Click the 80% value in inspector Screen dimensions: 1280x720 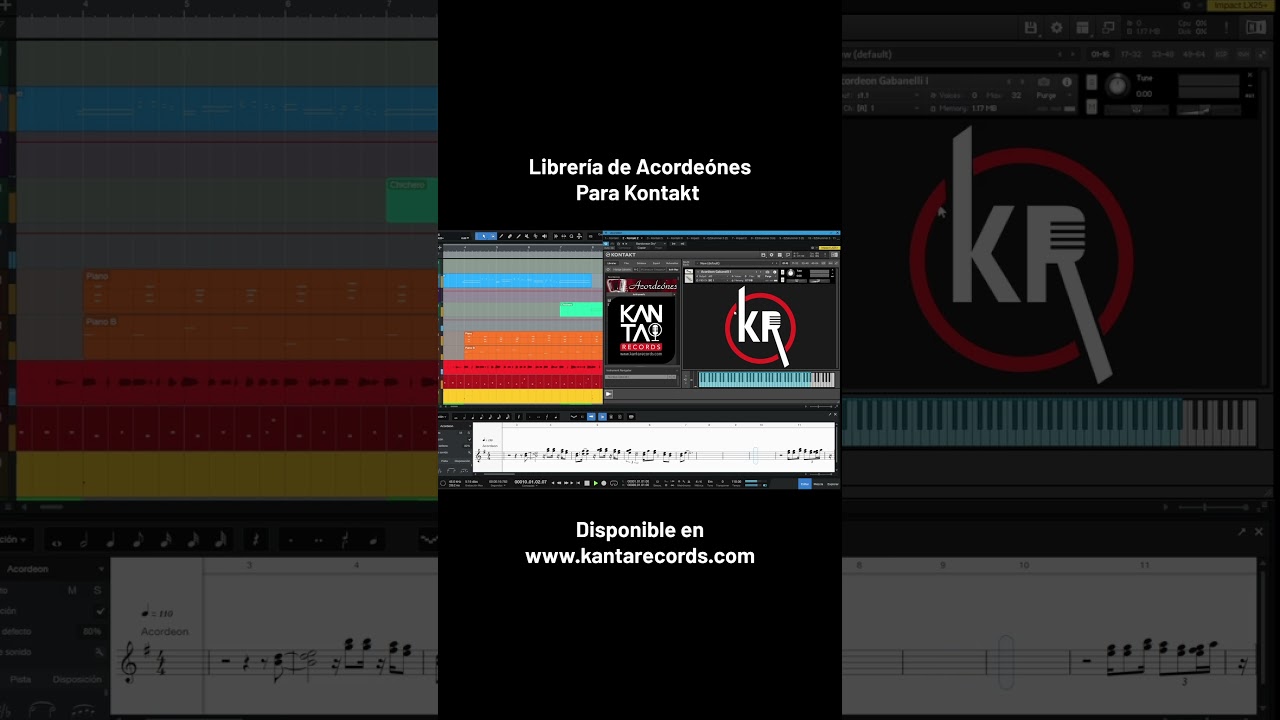tap(92, 631)
